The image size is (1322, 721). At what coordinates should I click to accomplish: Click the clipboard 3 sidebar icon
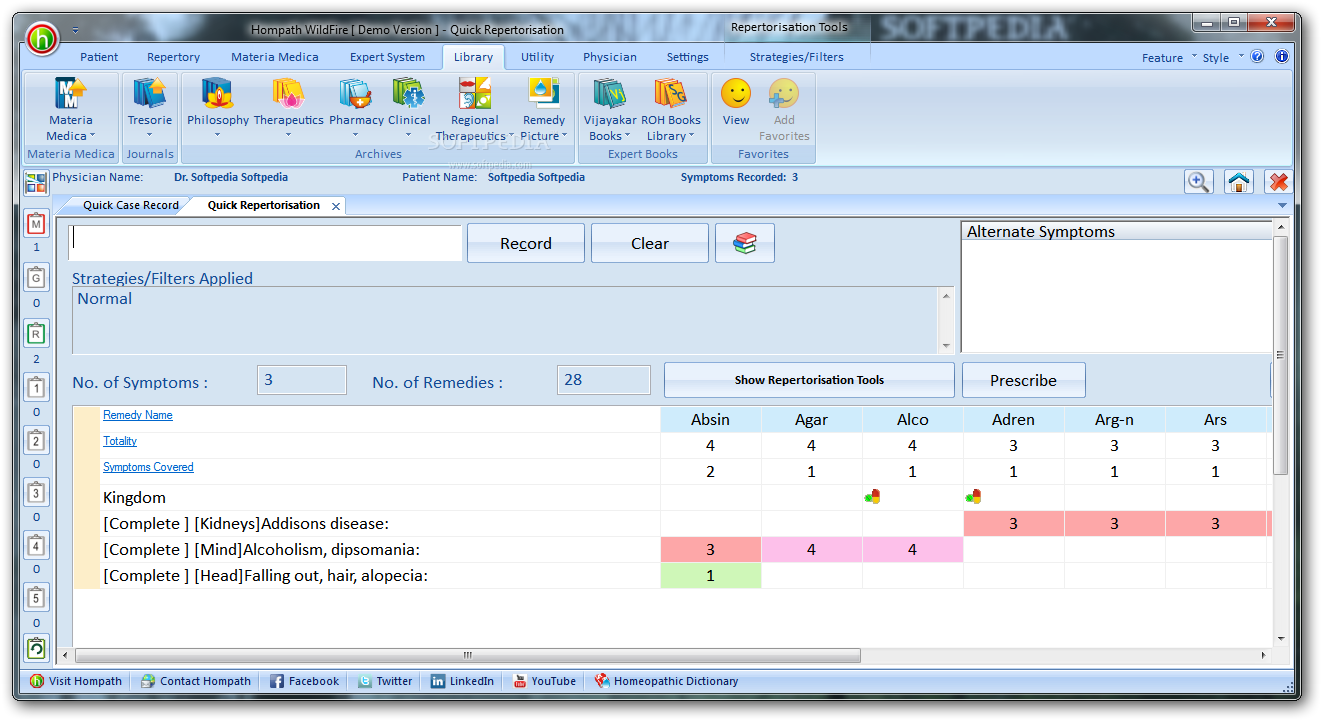coord(37,492)
